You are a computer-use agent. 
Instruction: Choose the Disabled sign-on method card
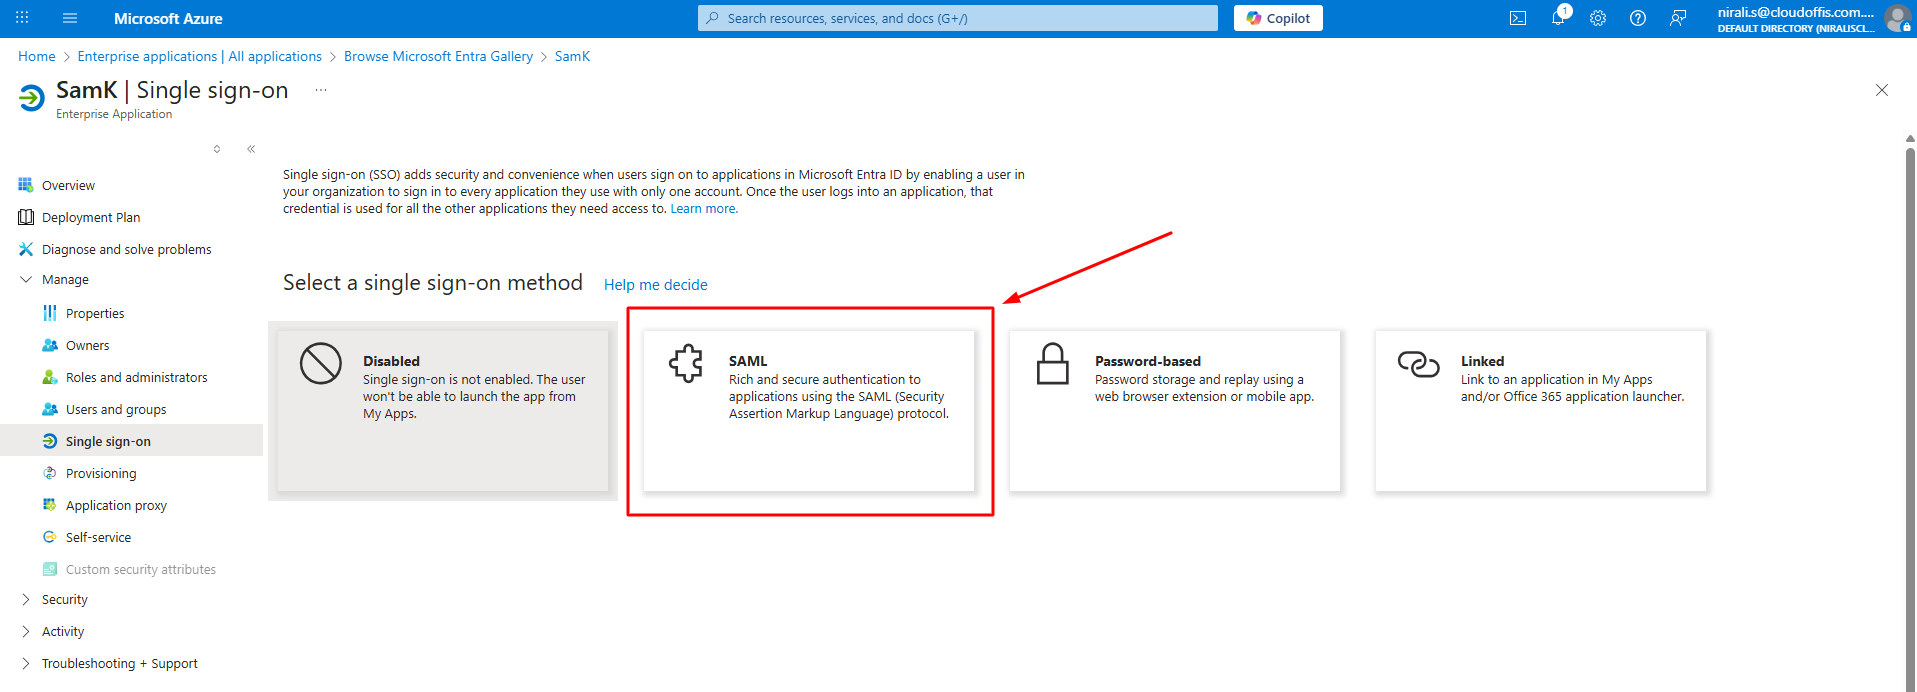point(443,411)
